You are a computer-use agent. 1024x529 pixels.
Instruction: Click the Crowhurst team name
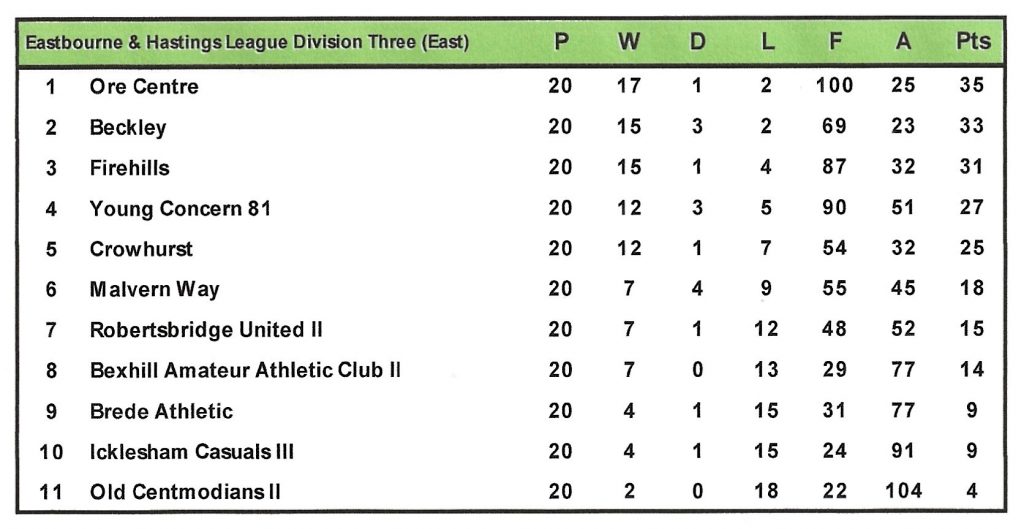point(142,249)
